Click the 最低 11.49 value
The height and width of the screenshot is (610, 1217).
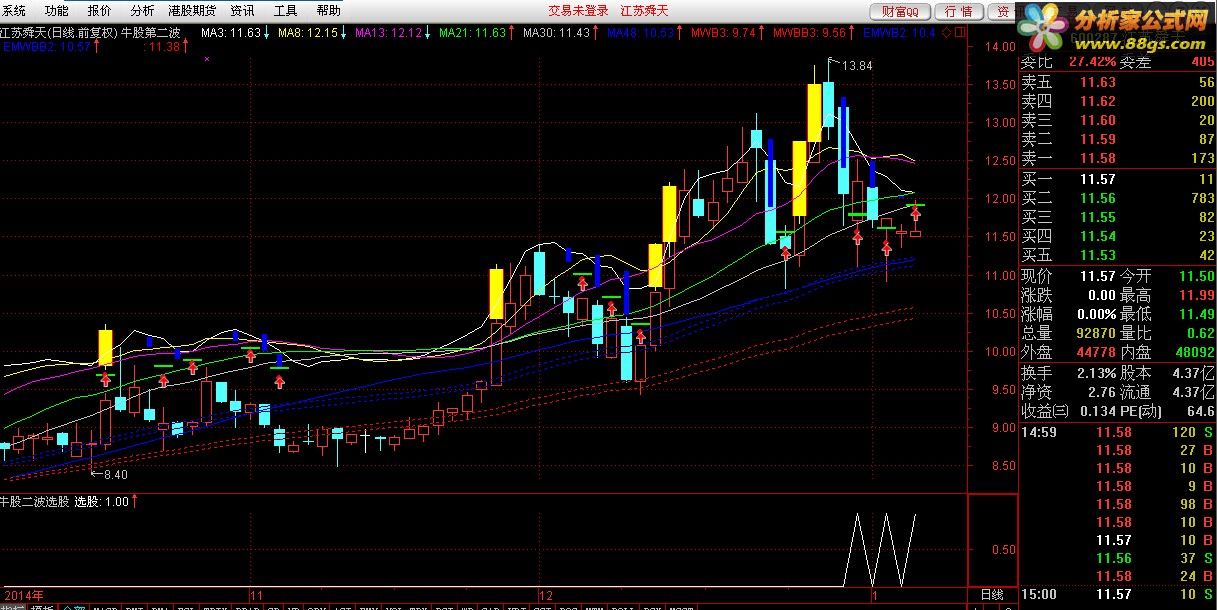coord(1196,314)
